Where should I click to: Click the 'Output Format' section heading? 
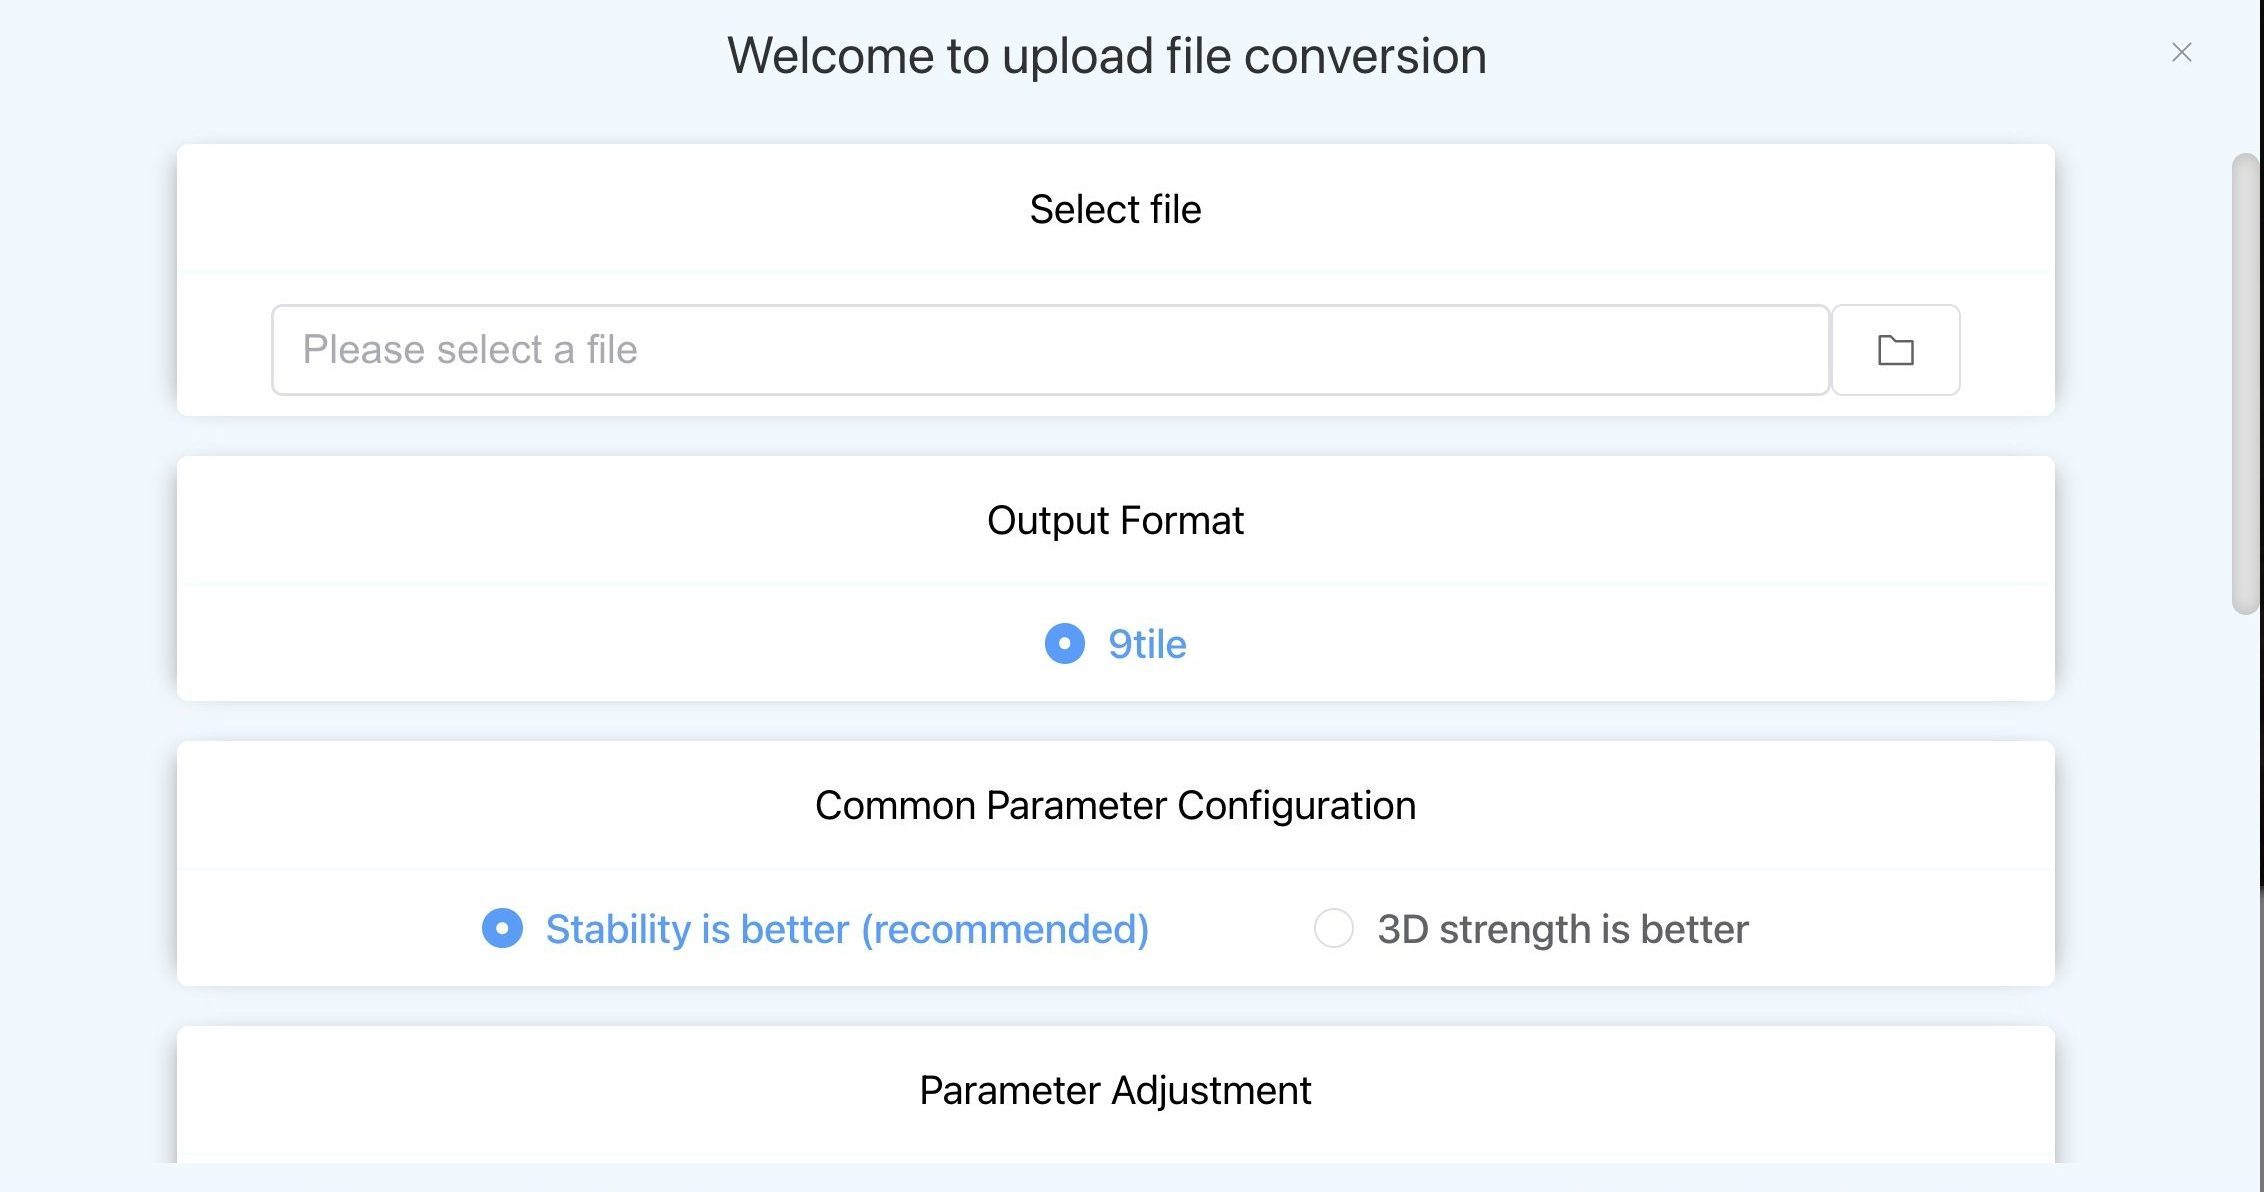point(1115,520)
